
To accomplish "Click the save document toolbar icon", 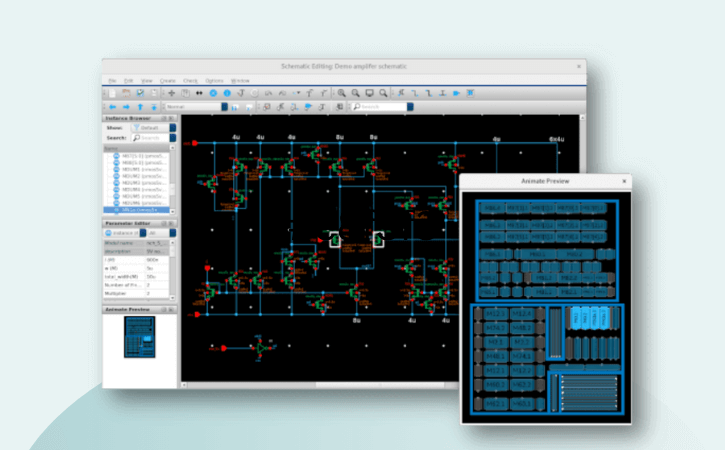I will tap(140, 93).
